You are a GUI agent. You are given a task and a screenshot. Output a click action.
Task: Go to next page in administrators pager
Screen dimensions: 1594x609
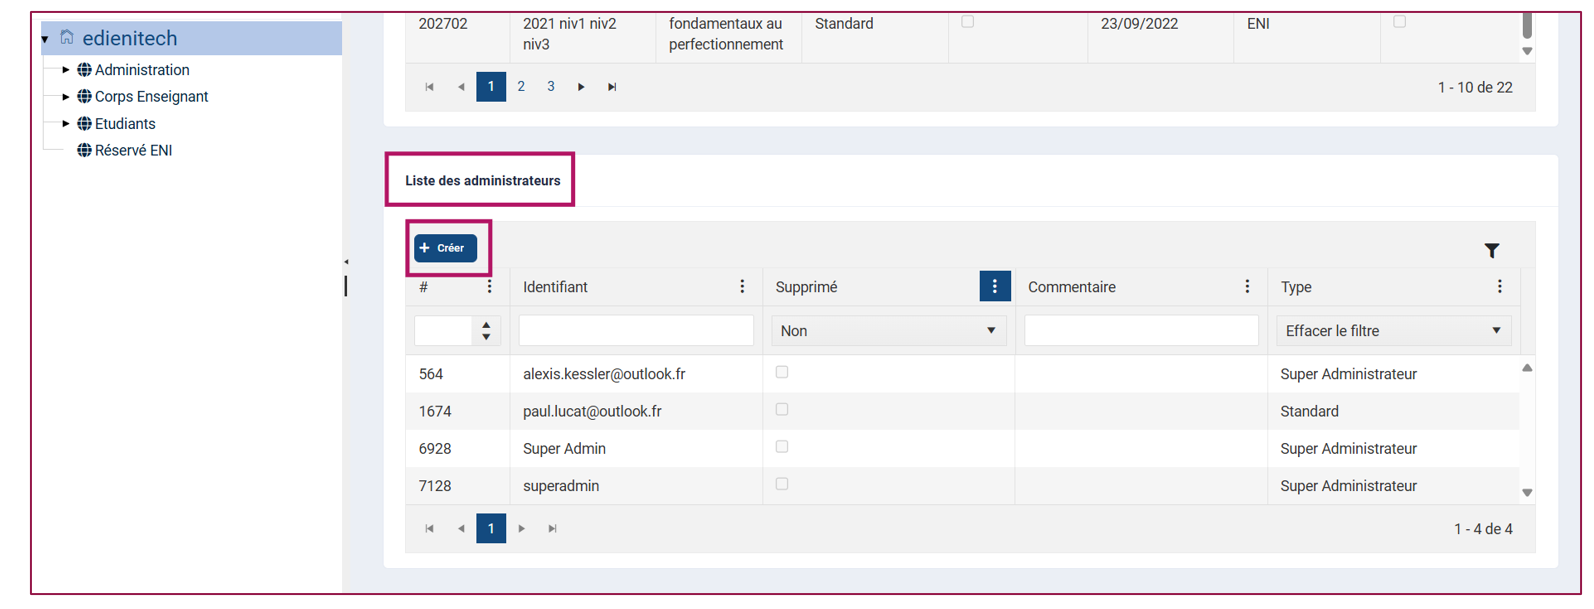521,529
